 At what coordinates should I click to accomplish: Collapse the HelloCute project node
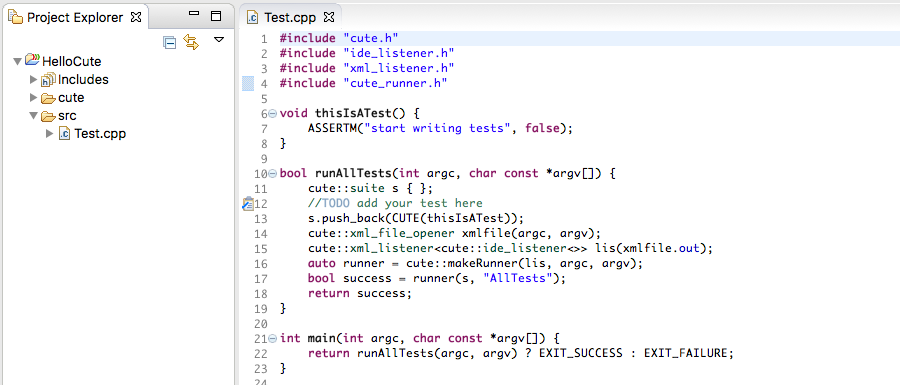(x=18, y=61)
